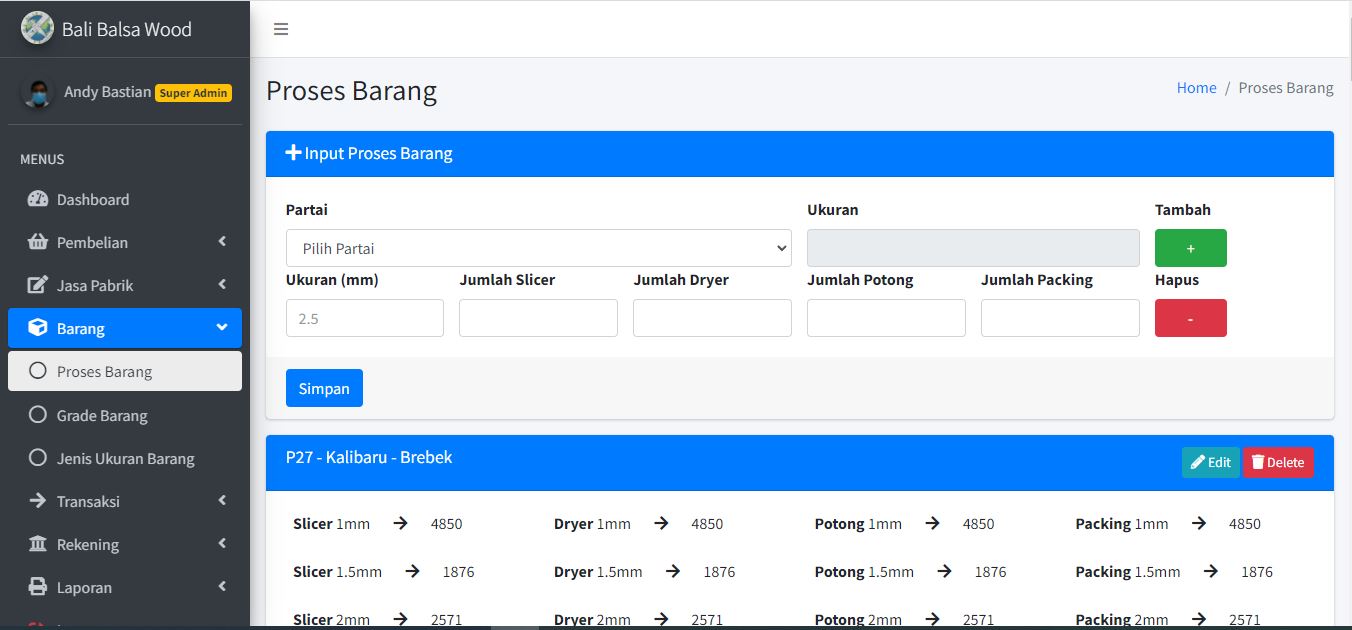This screenshot has width=1352, height=630.
Task: Click the Transaksi arrow icon
Action: coord(38,501)
